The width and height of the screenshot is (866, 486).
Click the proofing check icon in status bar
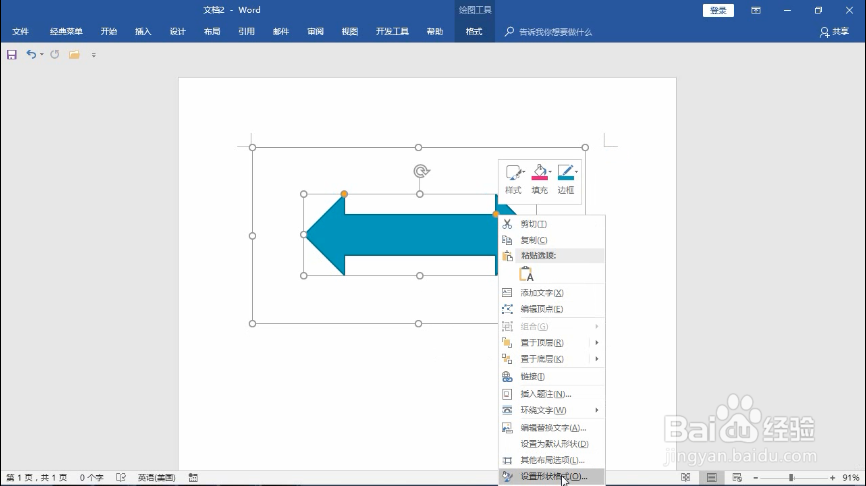pyautogui.click(x=121, y=477)
